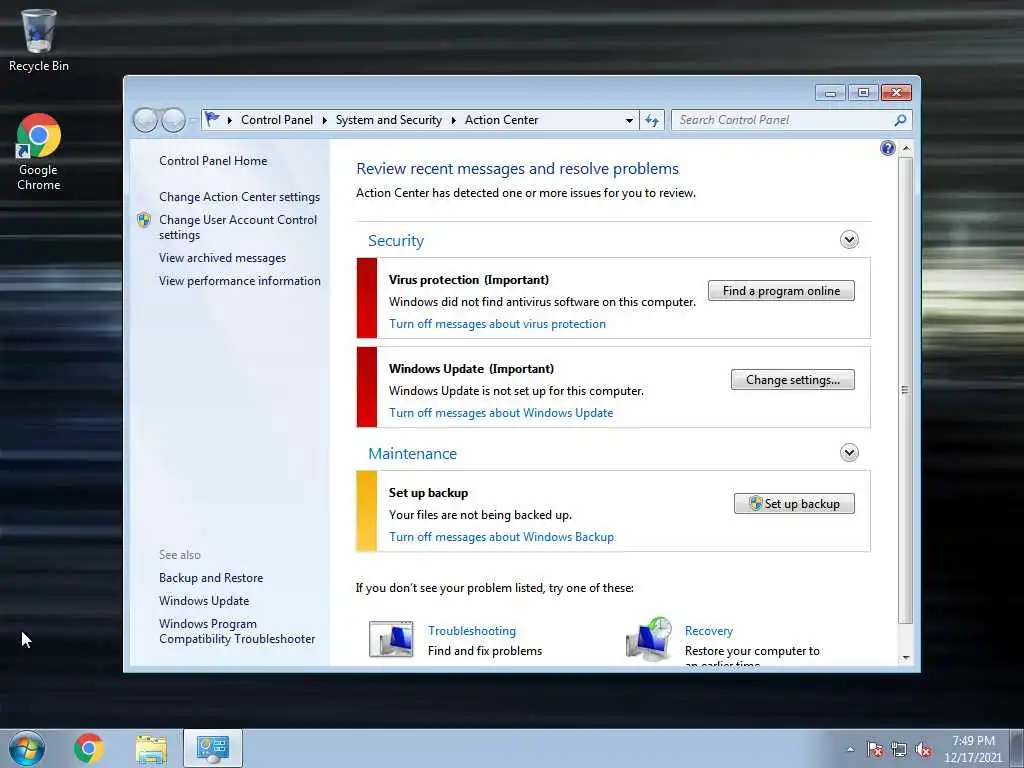
Task: Click the scrollbar up arrow
Action: (906, 148)
